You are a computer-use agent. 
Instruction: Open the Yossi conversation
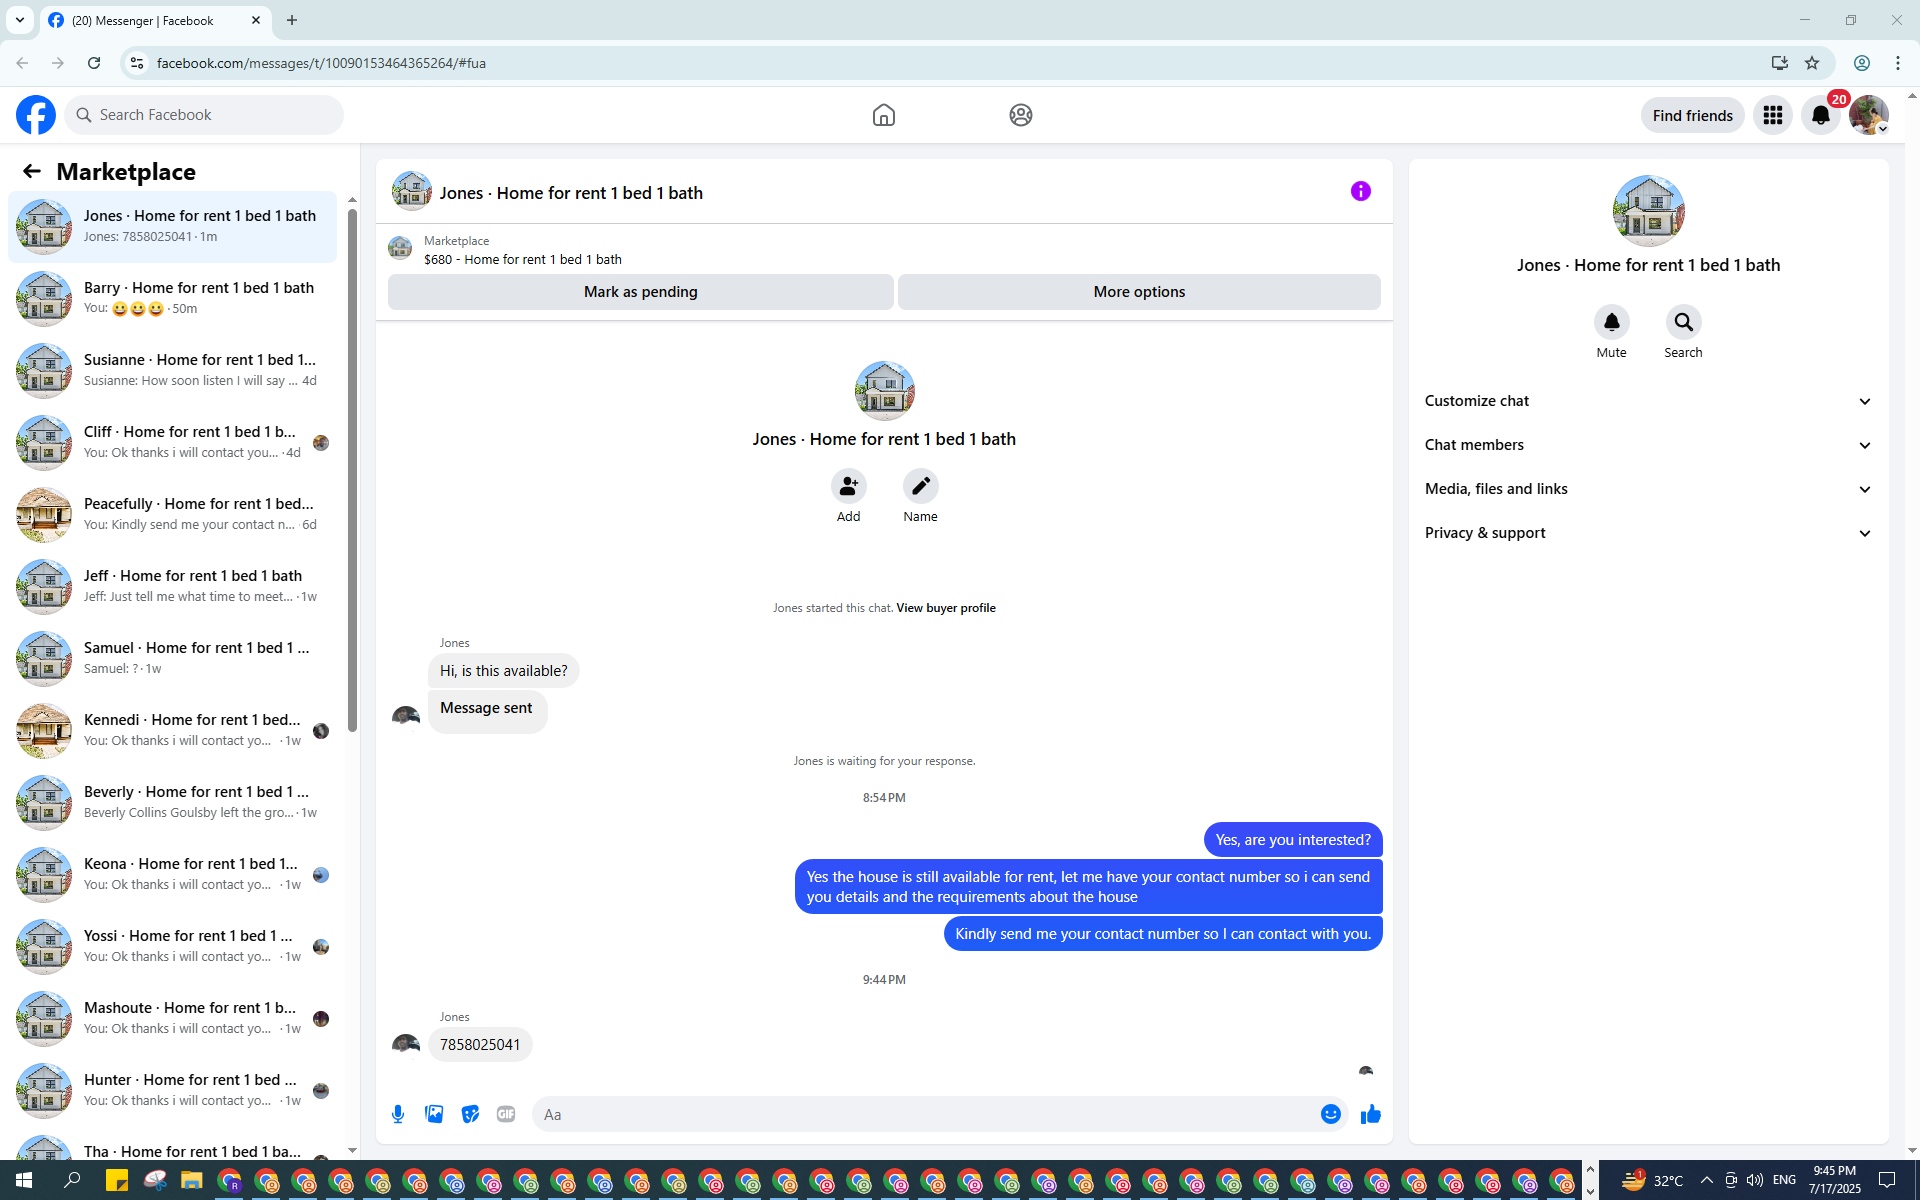(x=173, y=947)
